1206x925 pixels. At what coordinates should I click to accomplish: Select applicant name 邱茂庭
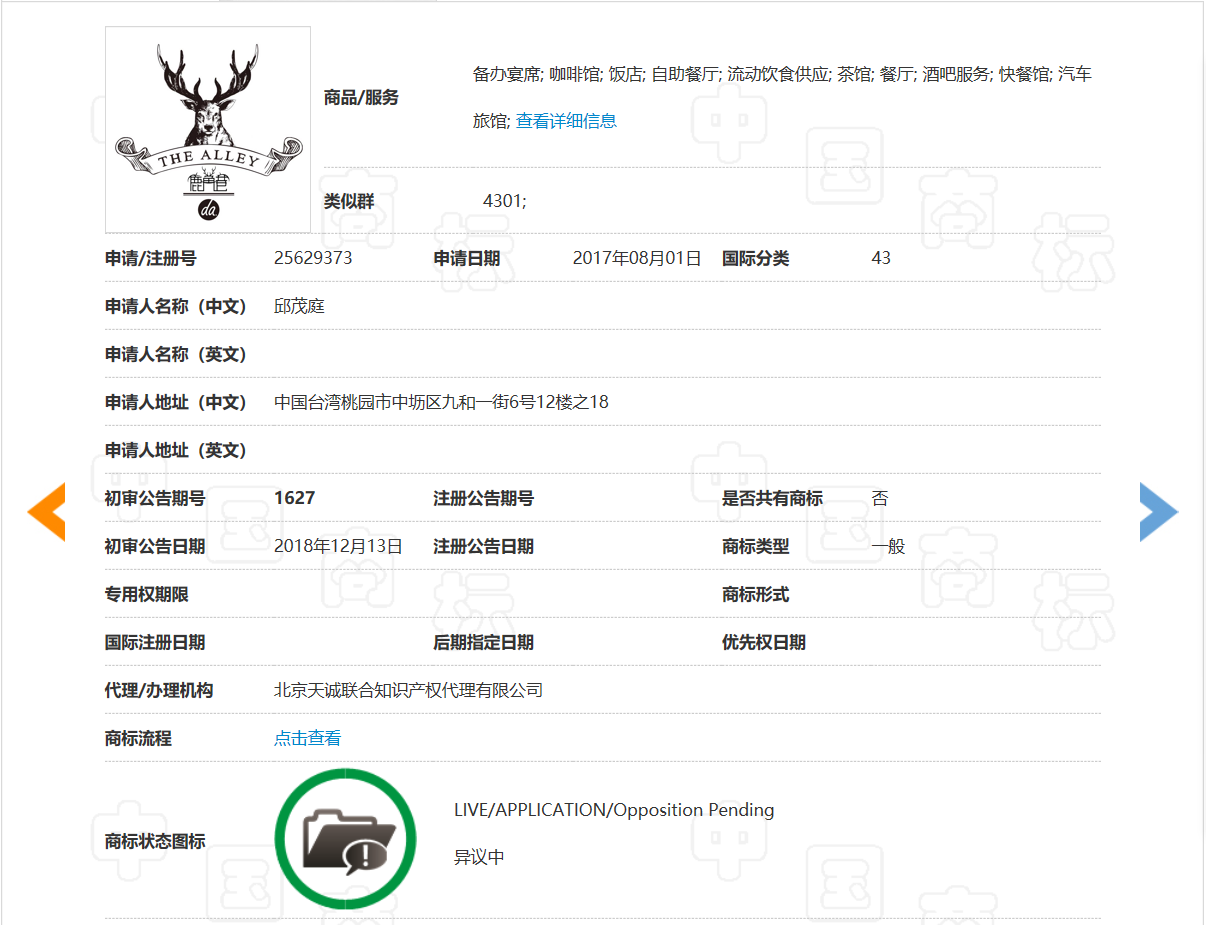point(299,306)
